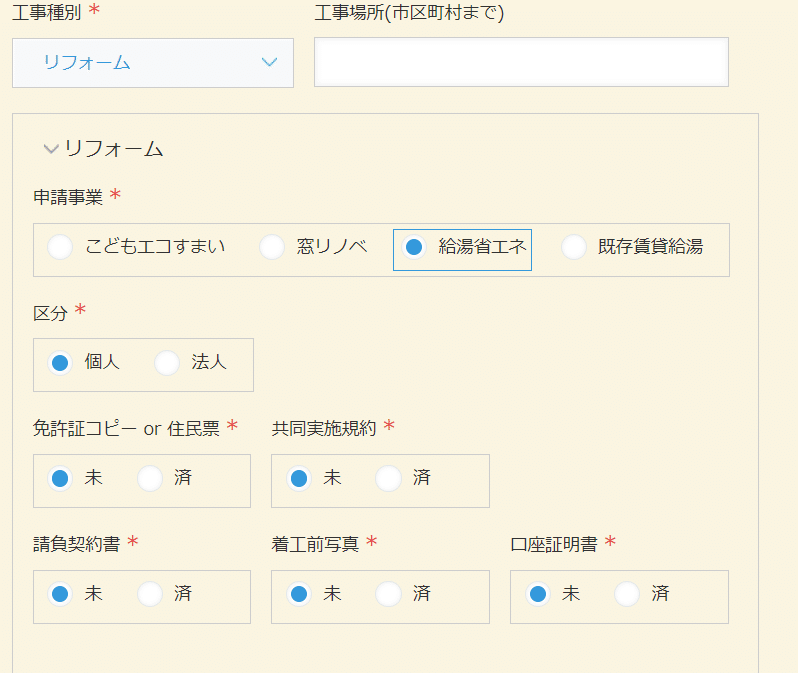
Task: Set 免許証コピー or 住民票 to 済
Action: [150, 479]
